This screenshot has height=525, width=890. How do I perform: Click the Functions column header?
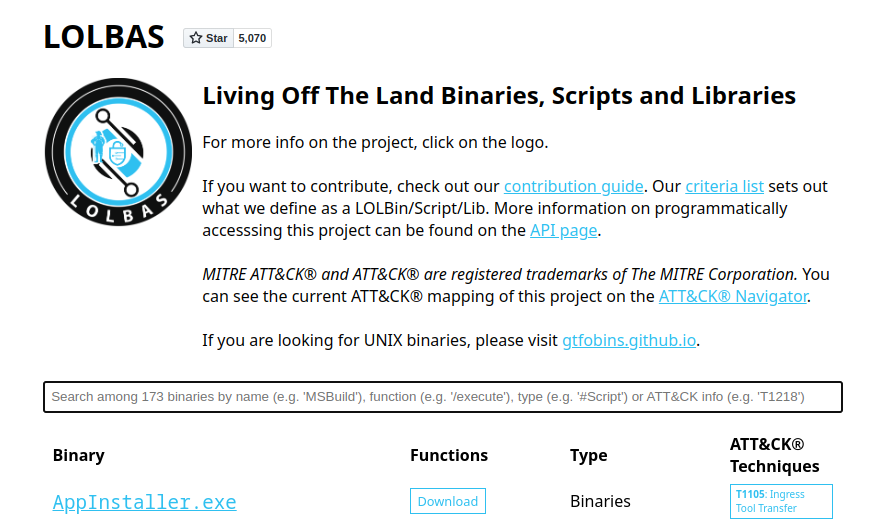click(x=449, y=455)
